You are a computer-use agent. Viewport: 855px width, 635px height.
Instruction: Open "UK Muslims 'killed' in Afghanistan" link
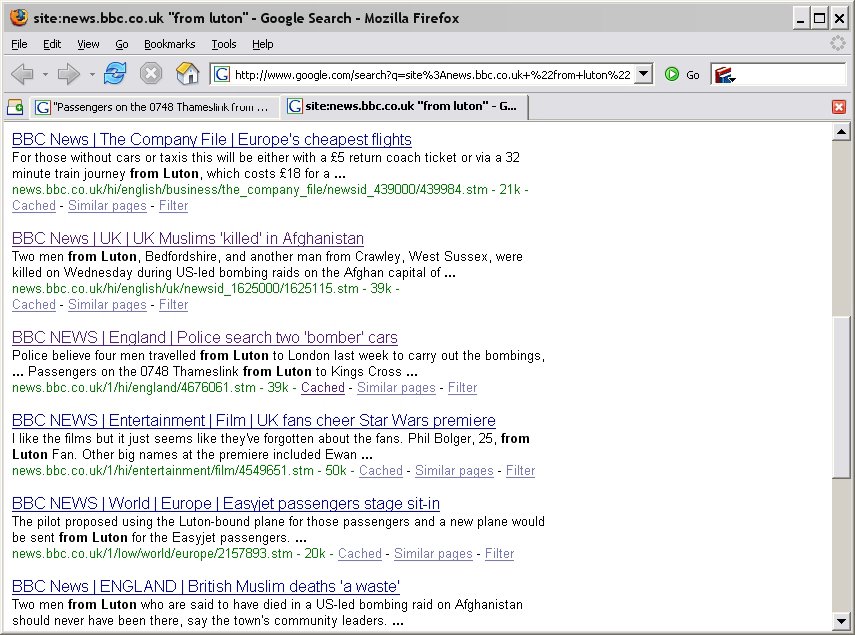point(188,239)
